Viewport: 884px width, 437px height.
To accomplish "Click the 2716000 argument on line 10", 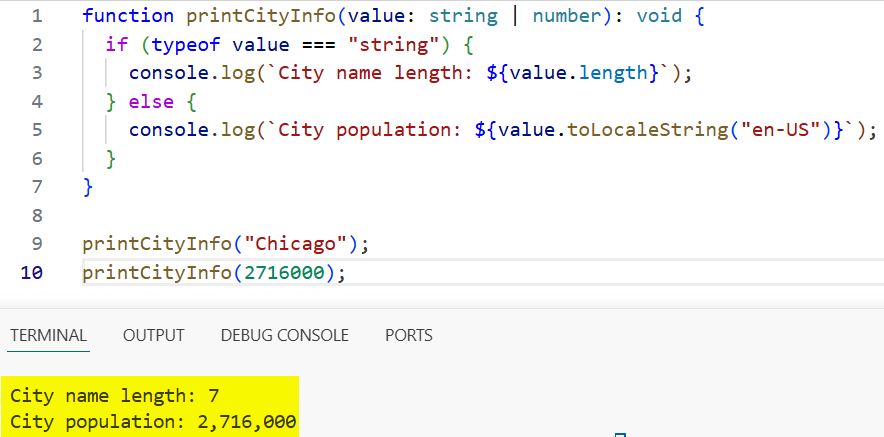I will tap(284, 273).
